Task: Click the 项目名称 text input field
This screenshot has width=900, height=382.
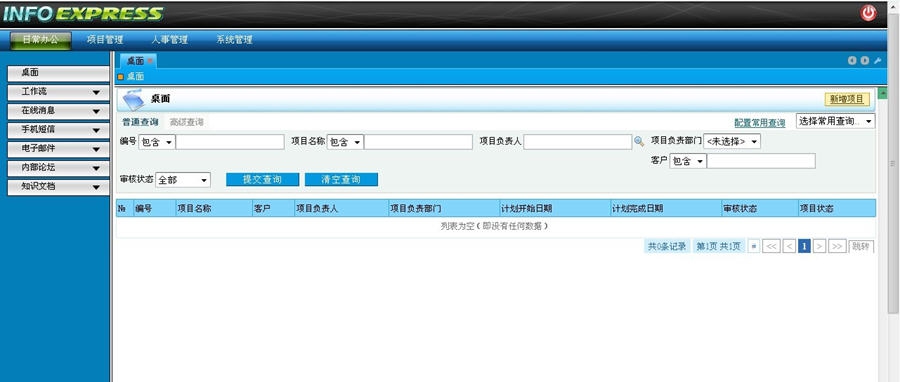Action: click(418, 142)
